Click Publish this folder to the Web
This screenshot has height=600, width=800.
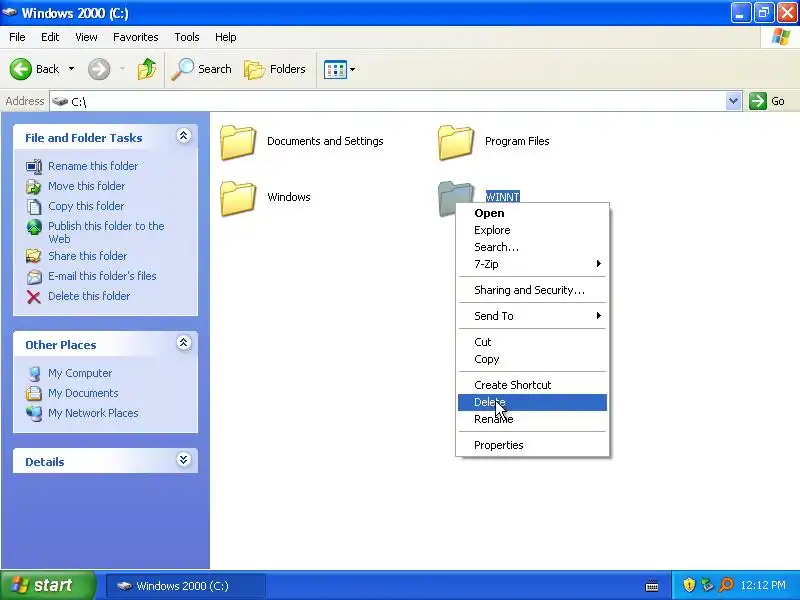[x=106, y=232]
